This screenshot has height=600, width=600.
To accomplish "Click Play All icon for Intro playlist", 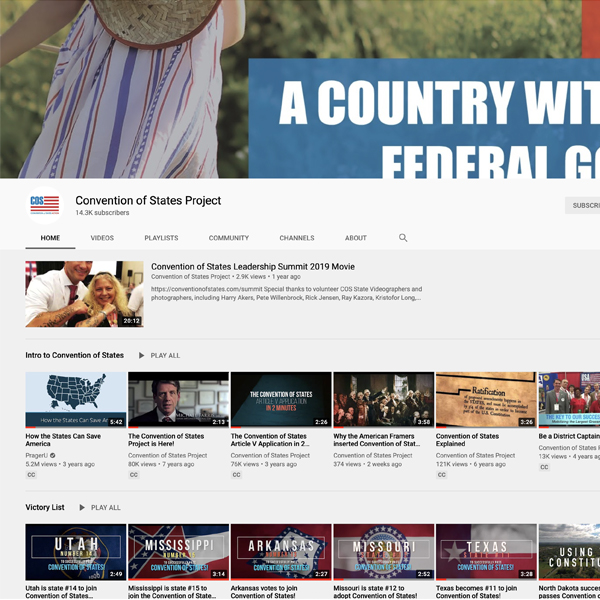I will pos(141,355).
